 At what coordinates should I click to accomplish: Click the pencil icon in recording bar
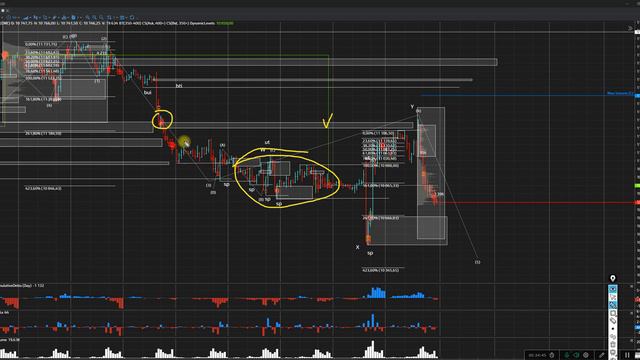602,355
